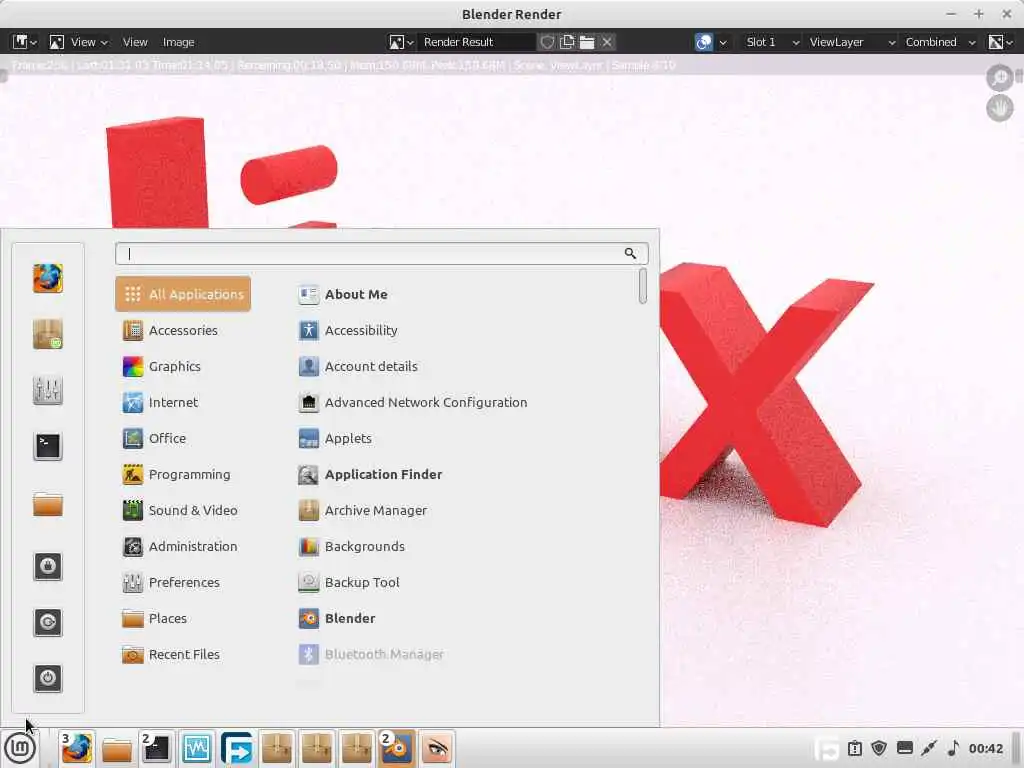Click the magnifier icon in search field

(630, 253)
